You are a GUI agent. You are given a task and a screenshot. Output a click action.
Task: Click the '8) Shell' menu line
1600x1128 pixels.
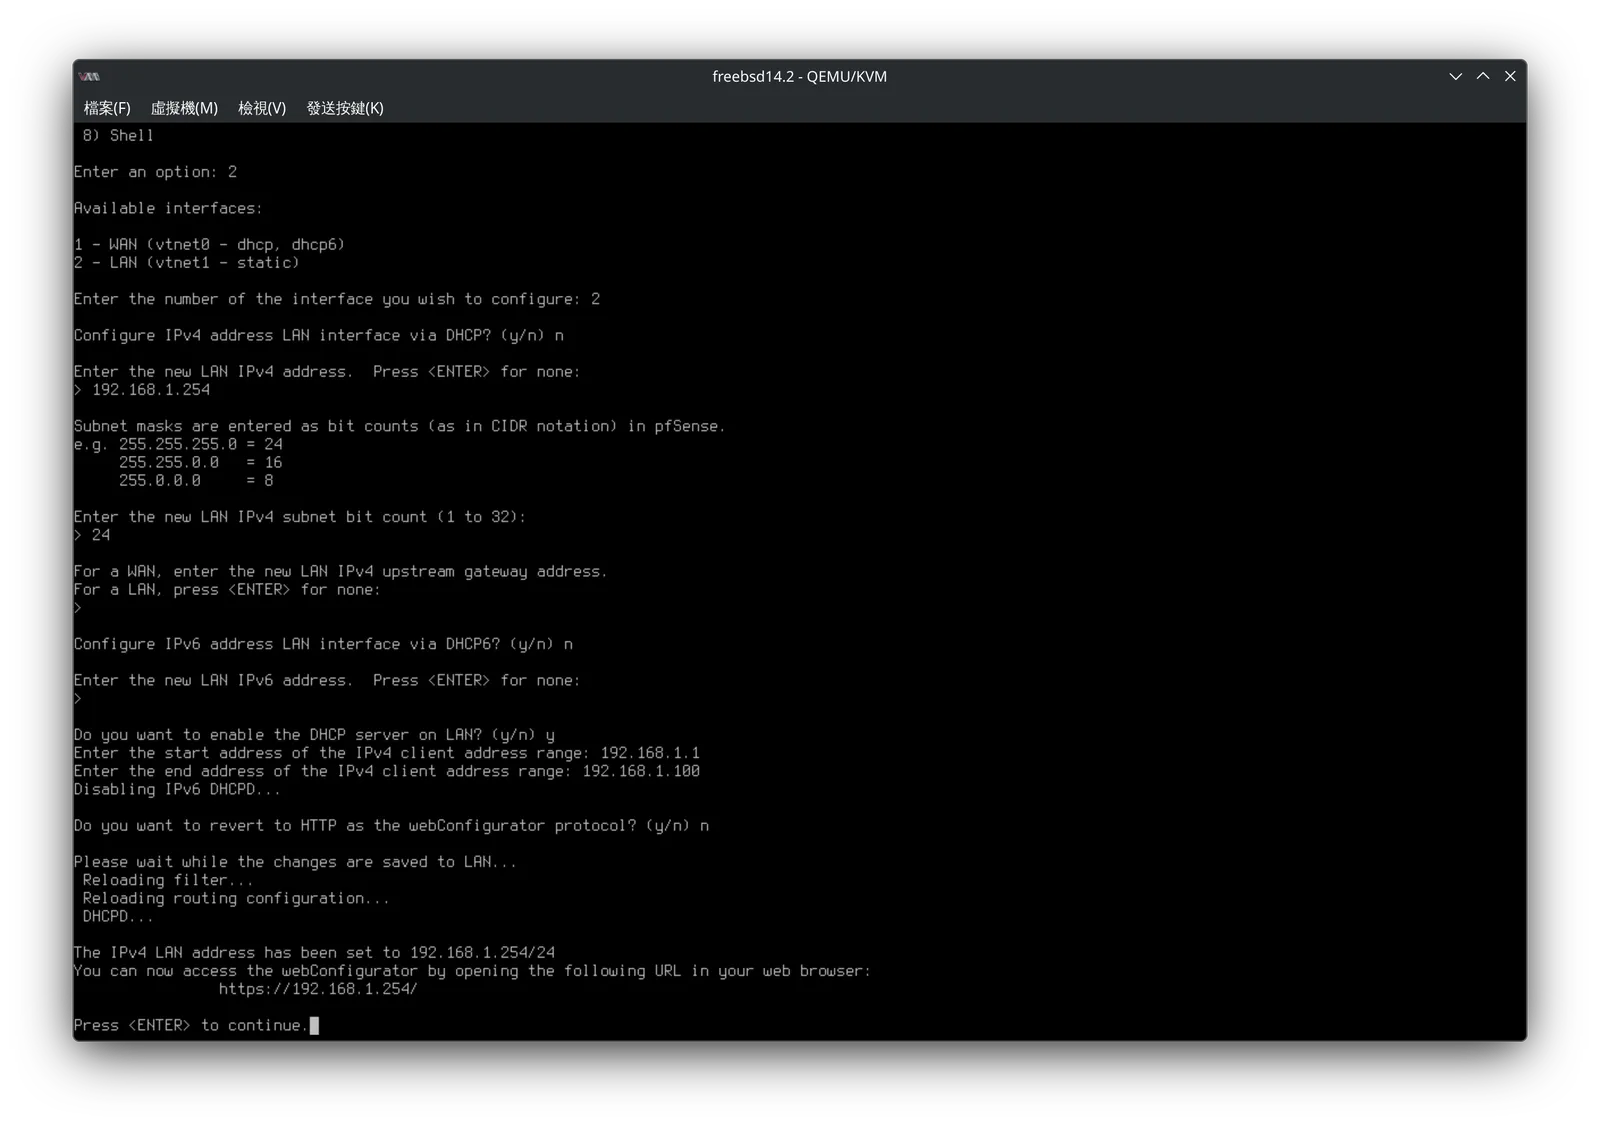(x=118, y=135)
